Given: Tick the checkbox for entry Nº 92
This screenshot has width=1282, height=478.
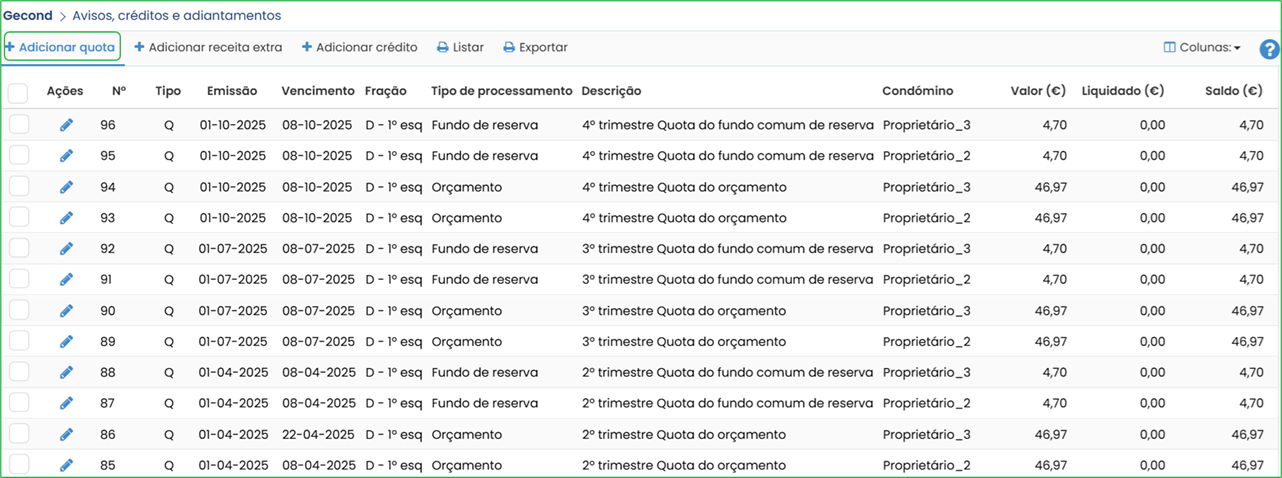Looking at the screenshot, I should (x=19, y=249).
